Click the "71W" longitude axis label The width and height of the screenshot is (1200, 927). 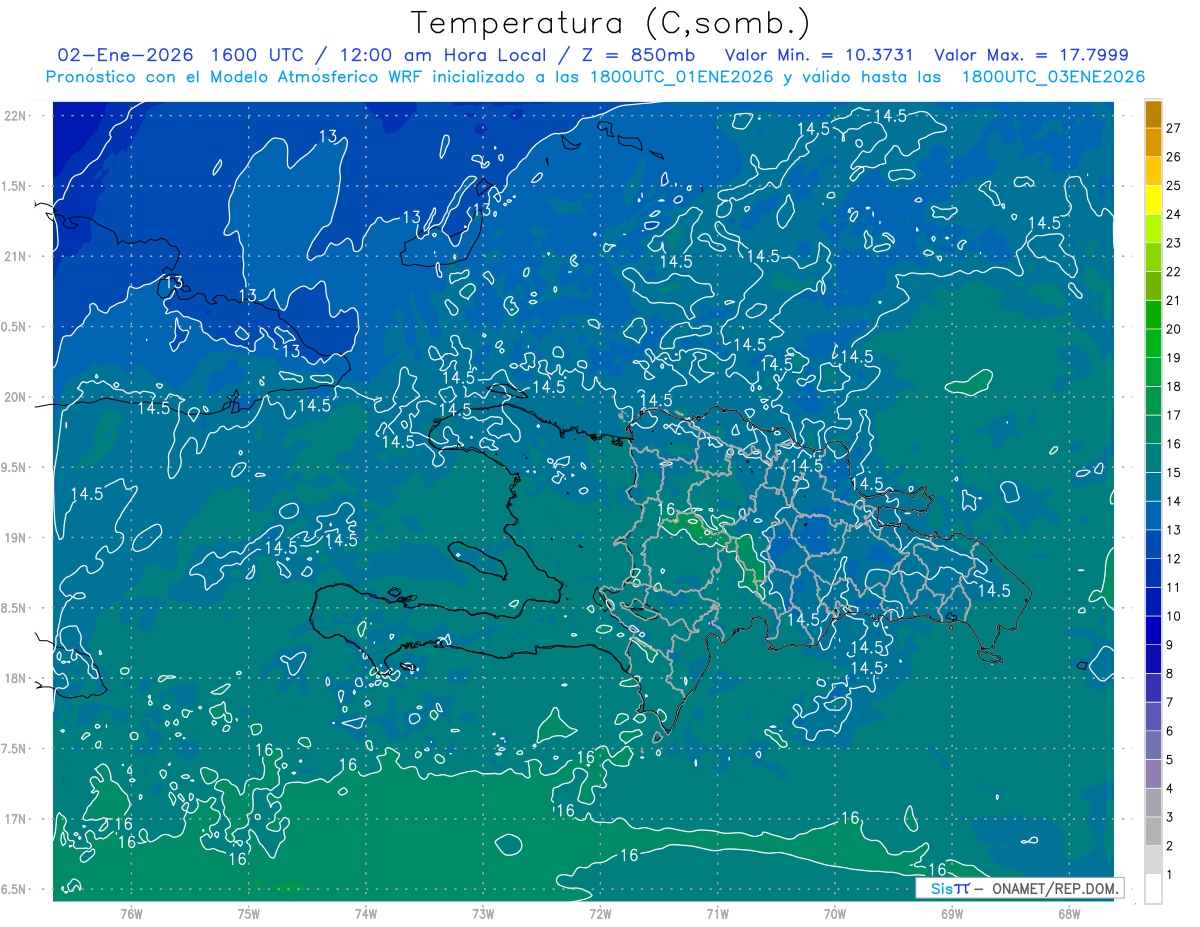click(717, 913)
